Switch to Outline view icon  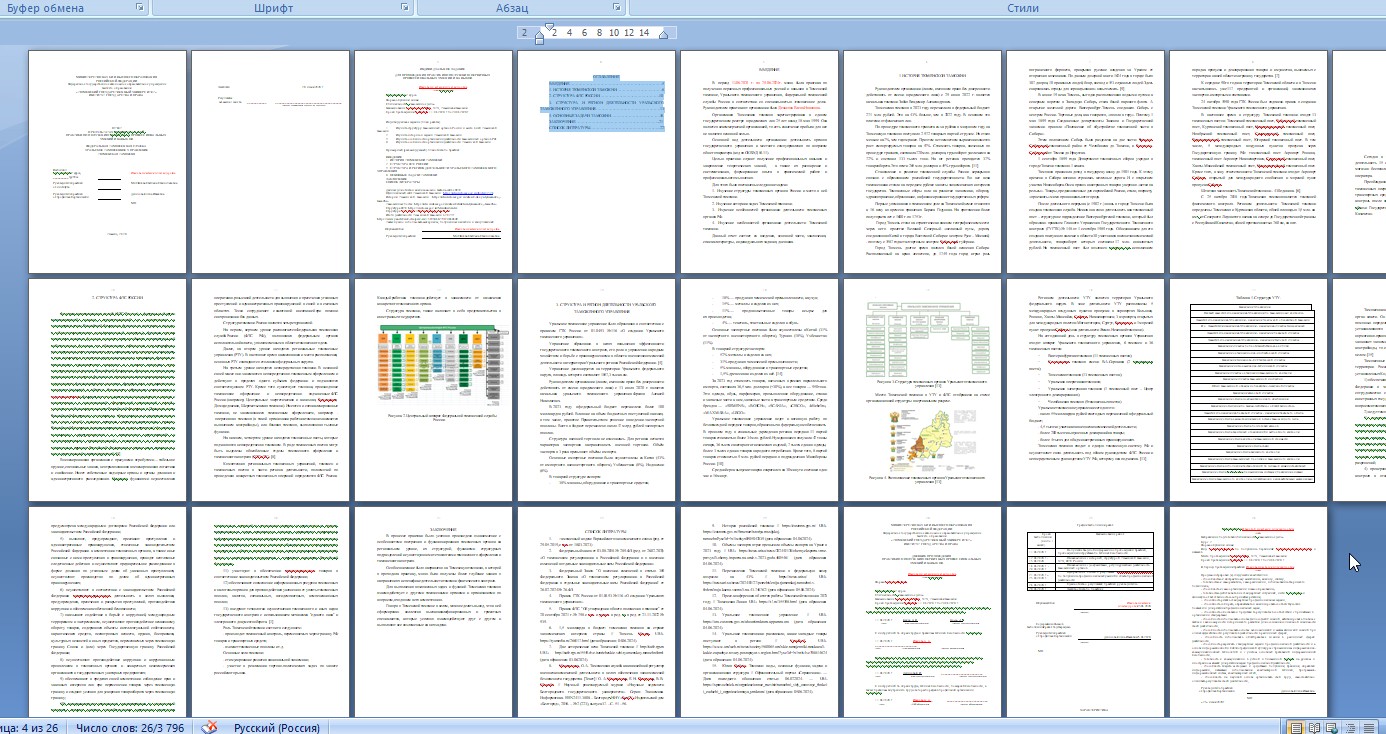(1350, 727)
